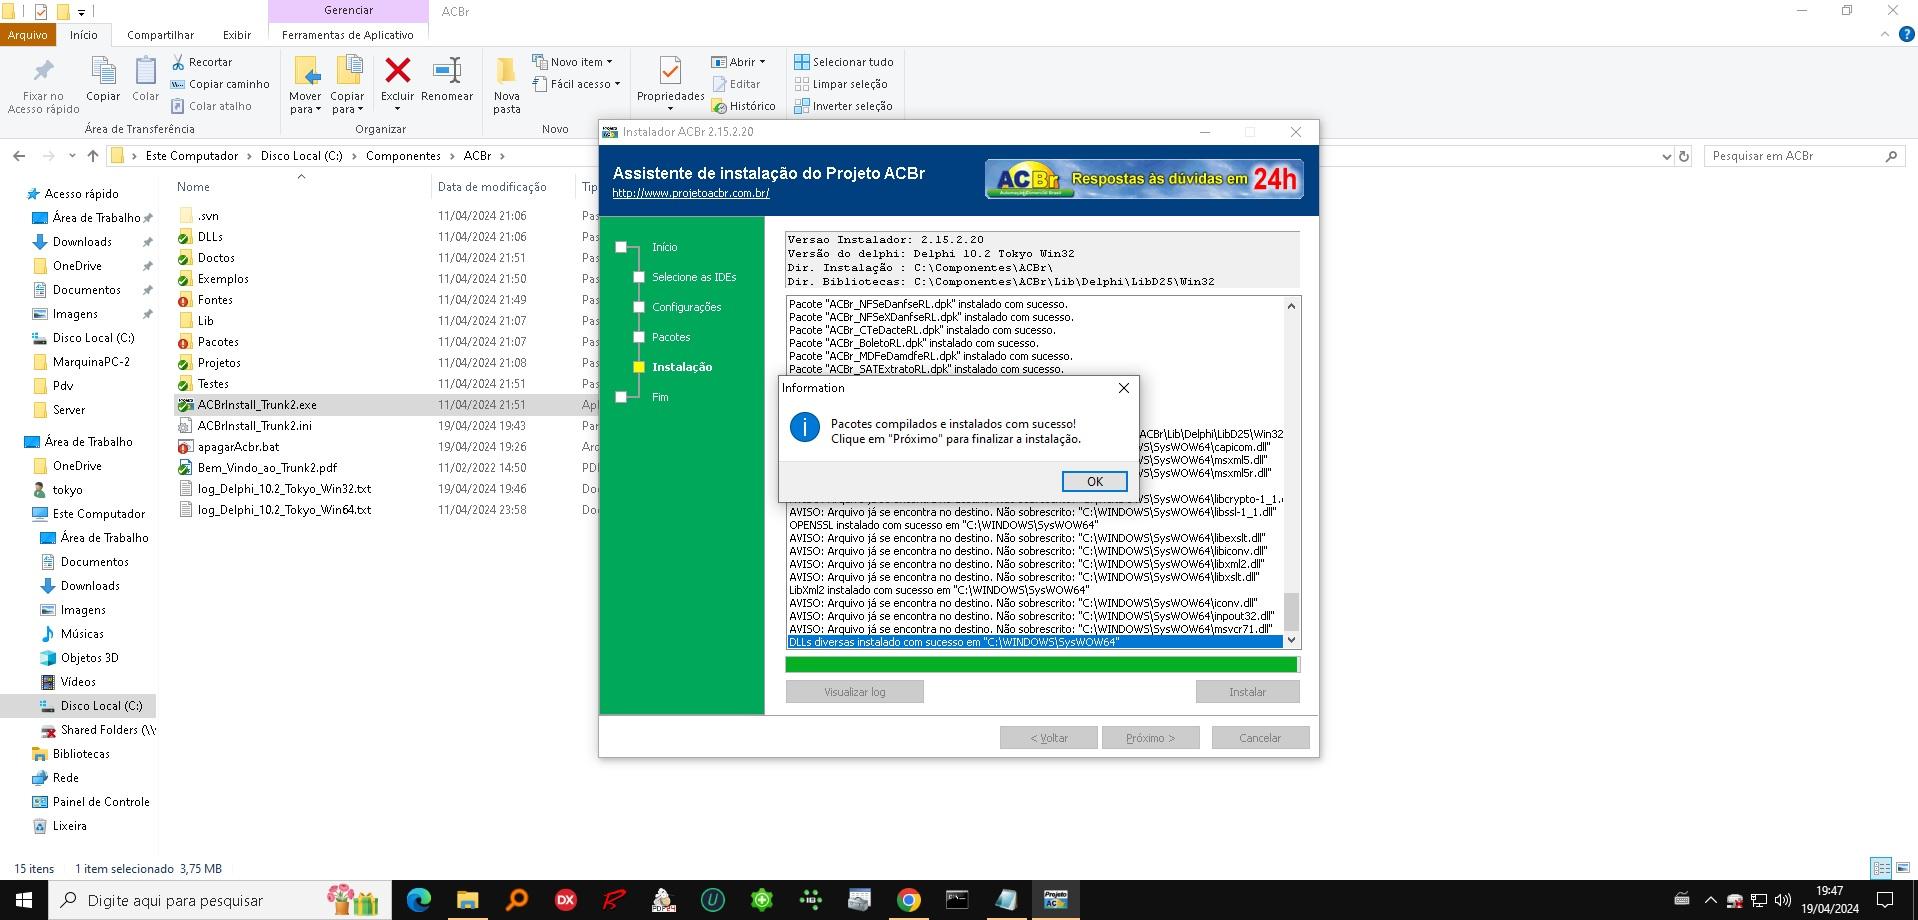Select the ACBrInstall_Trunk2.ini file
Image resolution: width=1918 pixels, height=920 pixels.
(x=254, y=426)
